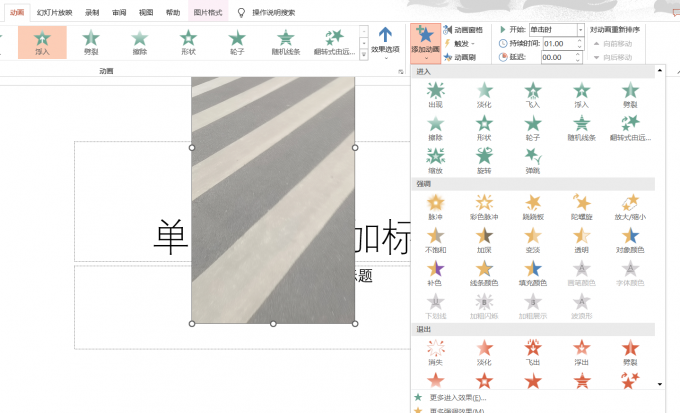Expand the 效果选项 effect options
Viewport: 680px width, 413px height.
point(385,43)
